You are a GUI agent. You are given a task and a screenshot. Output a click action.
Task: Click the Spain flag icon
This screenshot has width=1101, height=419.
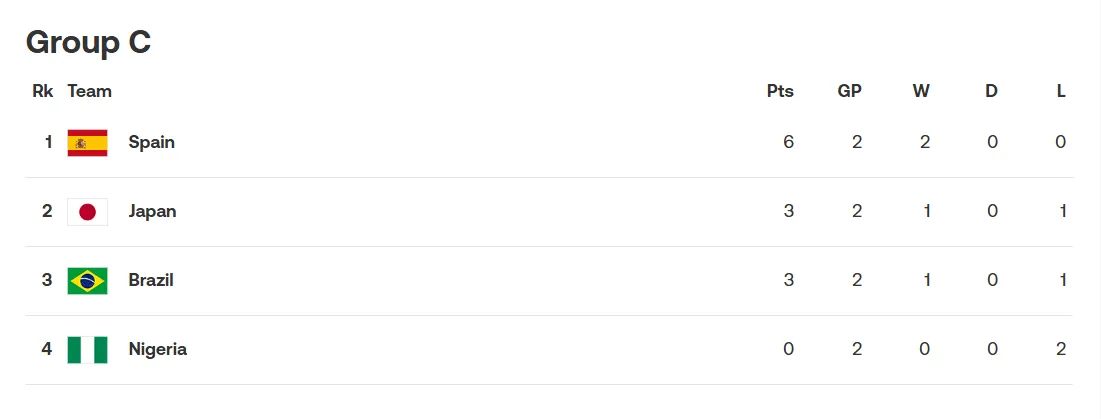click(x=88, y=142)
